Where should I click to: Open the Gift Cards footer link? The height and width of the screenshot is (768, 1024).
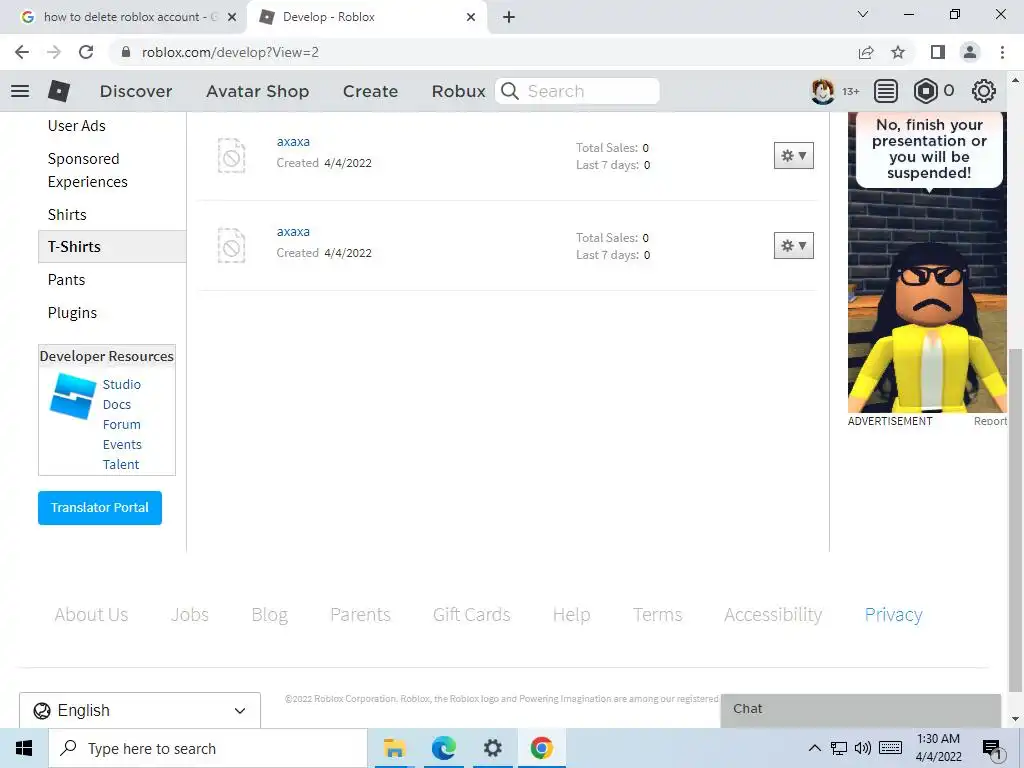(472, 615)
